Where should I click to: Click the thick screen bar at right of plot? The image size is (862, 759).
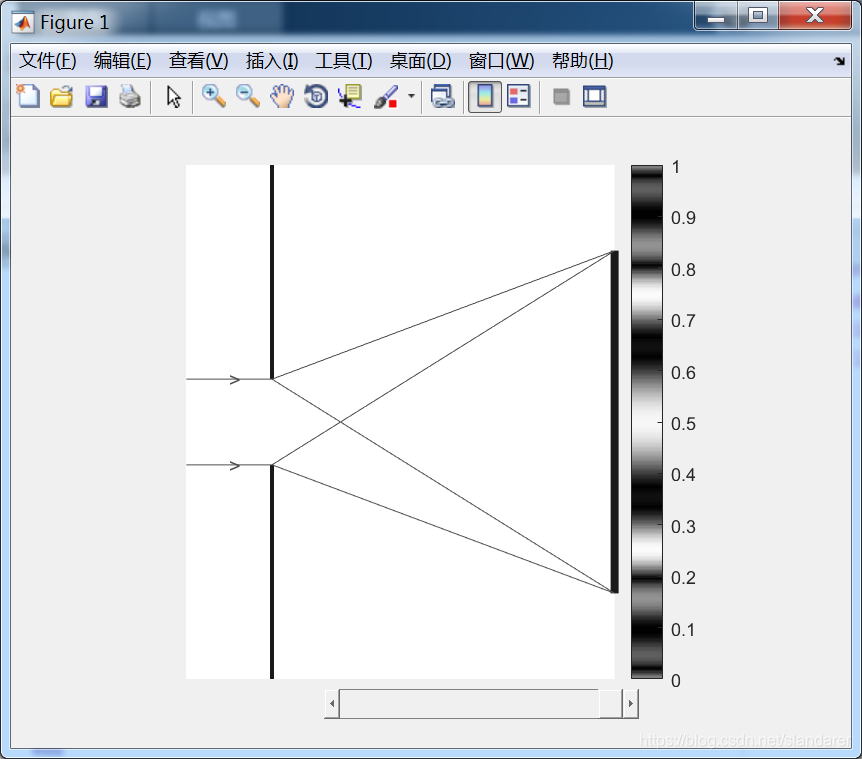615,422
